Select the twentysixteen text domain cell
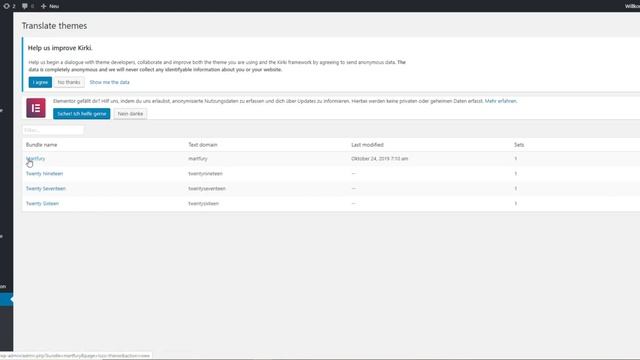 (x=204, y=203)
